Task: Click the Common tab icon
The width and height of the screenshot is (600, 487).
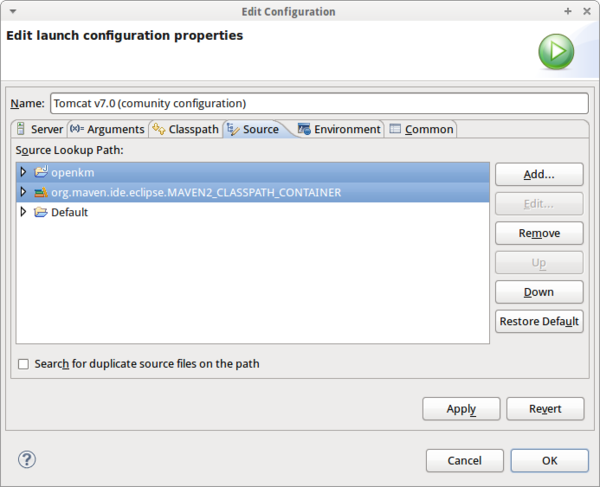Action: pos(396,129)
